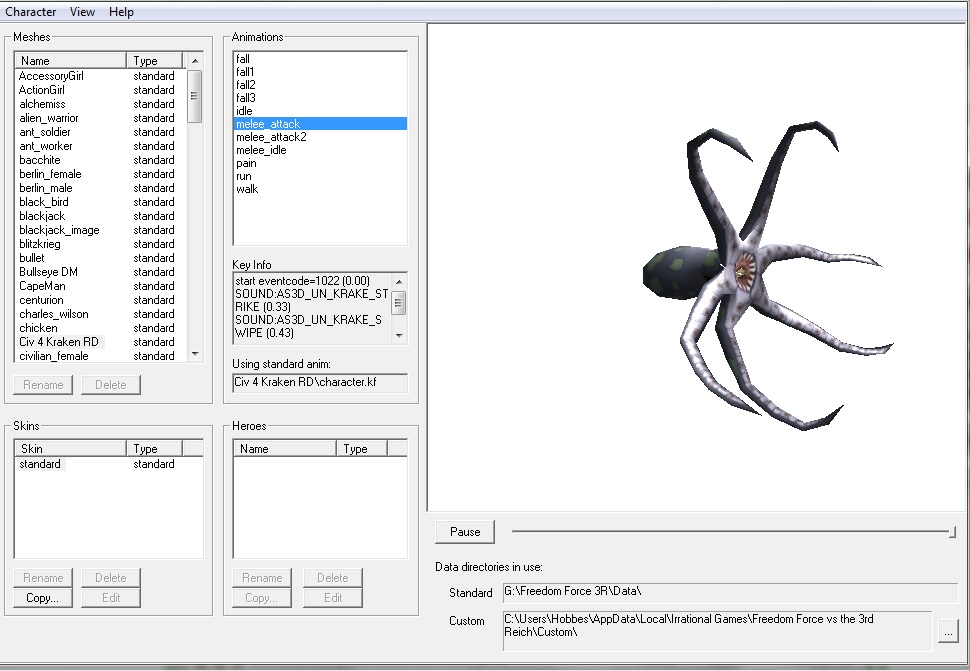Select blackjack_image mesh

pos(100,230)
